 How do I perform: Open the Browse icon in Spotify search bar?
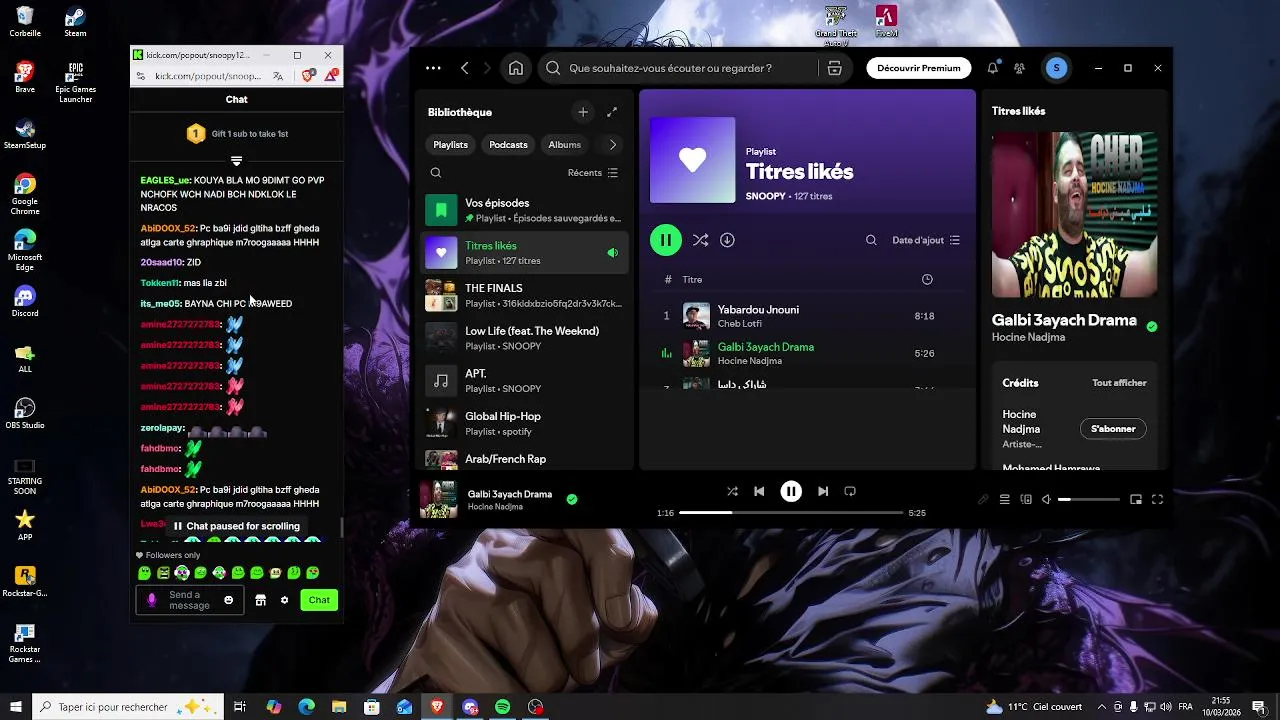click(835, 68)
